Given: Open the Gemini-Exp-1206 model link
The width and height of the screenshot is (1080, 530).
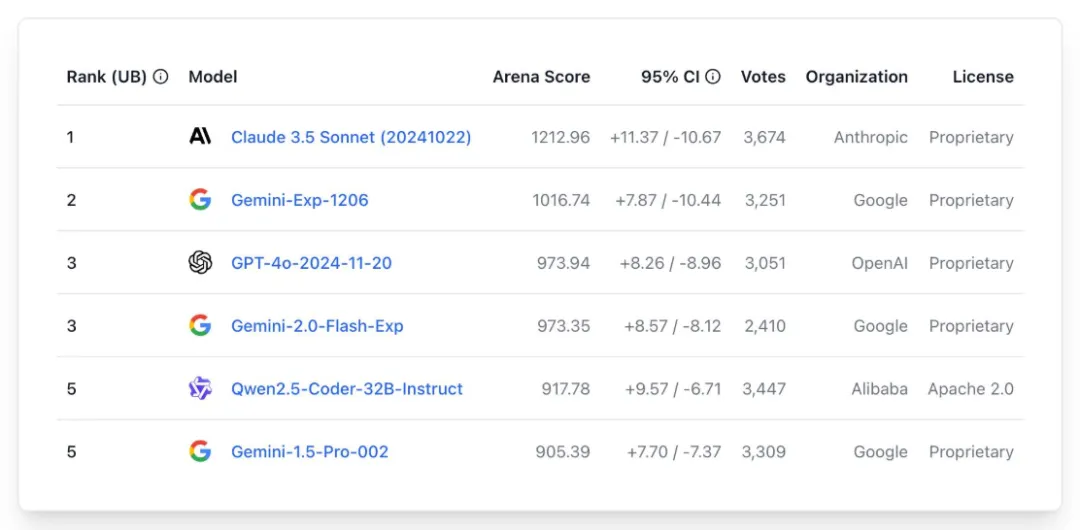Looking at the screenshot, I should coord(300,200).
